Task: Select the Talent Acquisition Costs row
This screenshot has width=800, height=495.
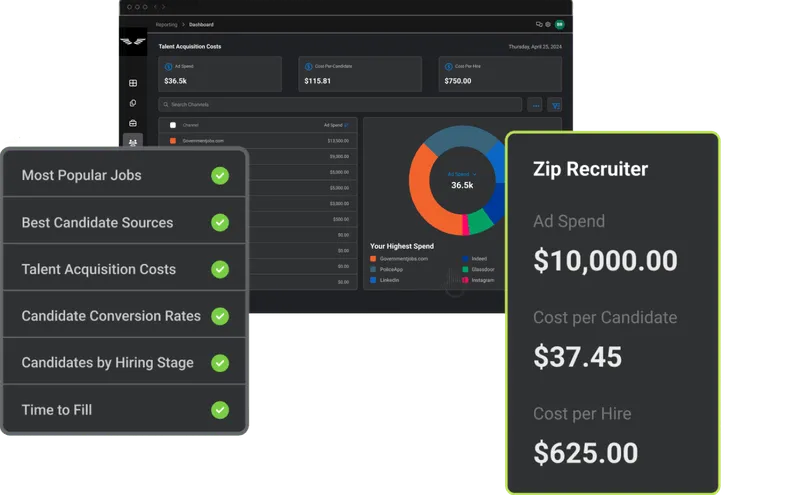Action: coord(124,269)
